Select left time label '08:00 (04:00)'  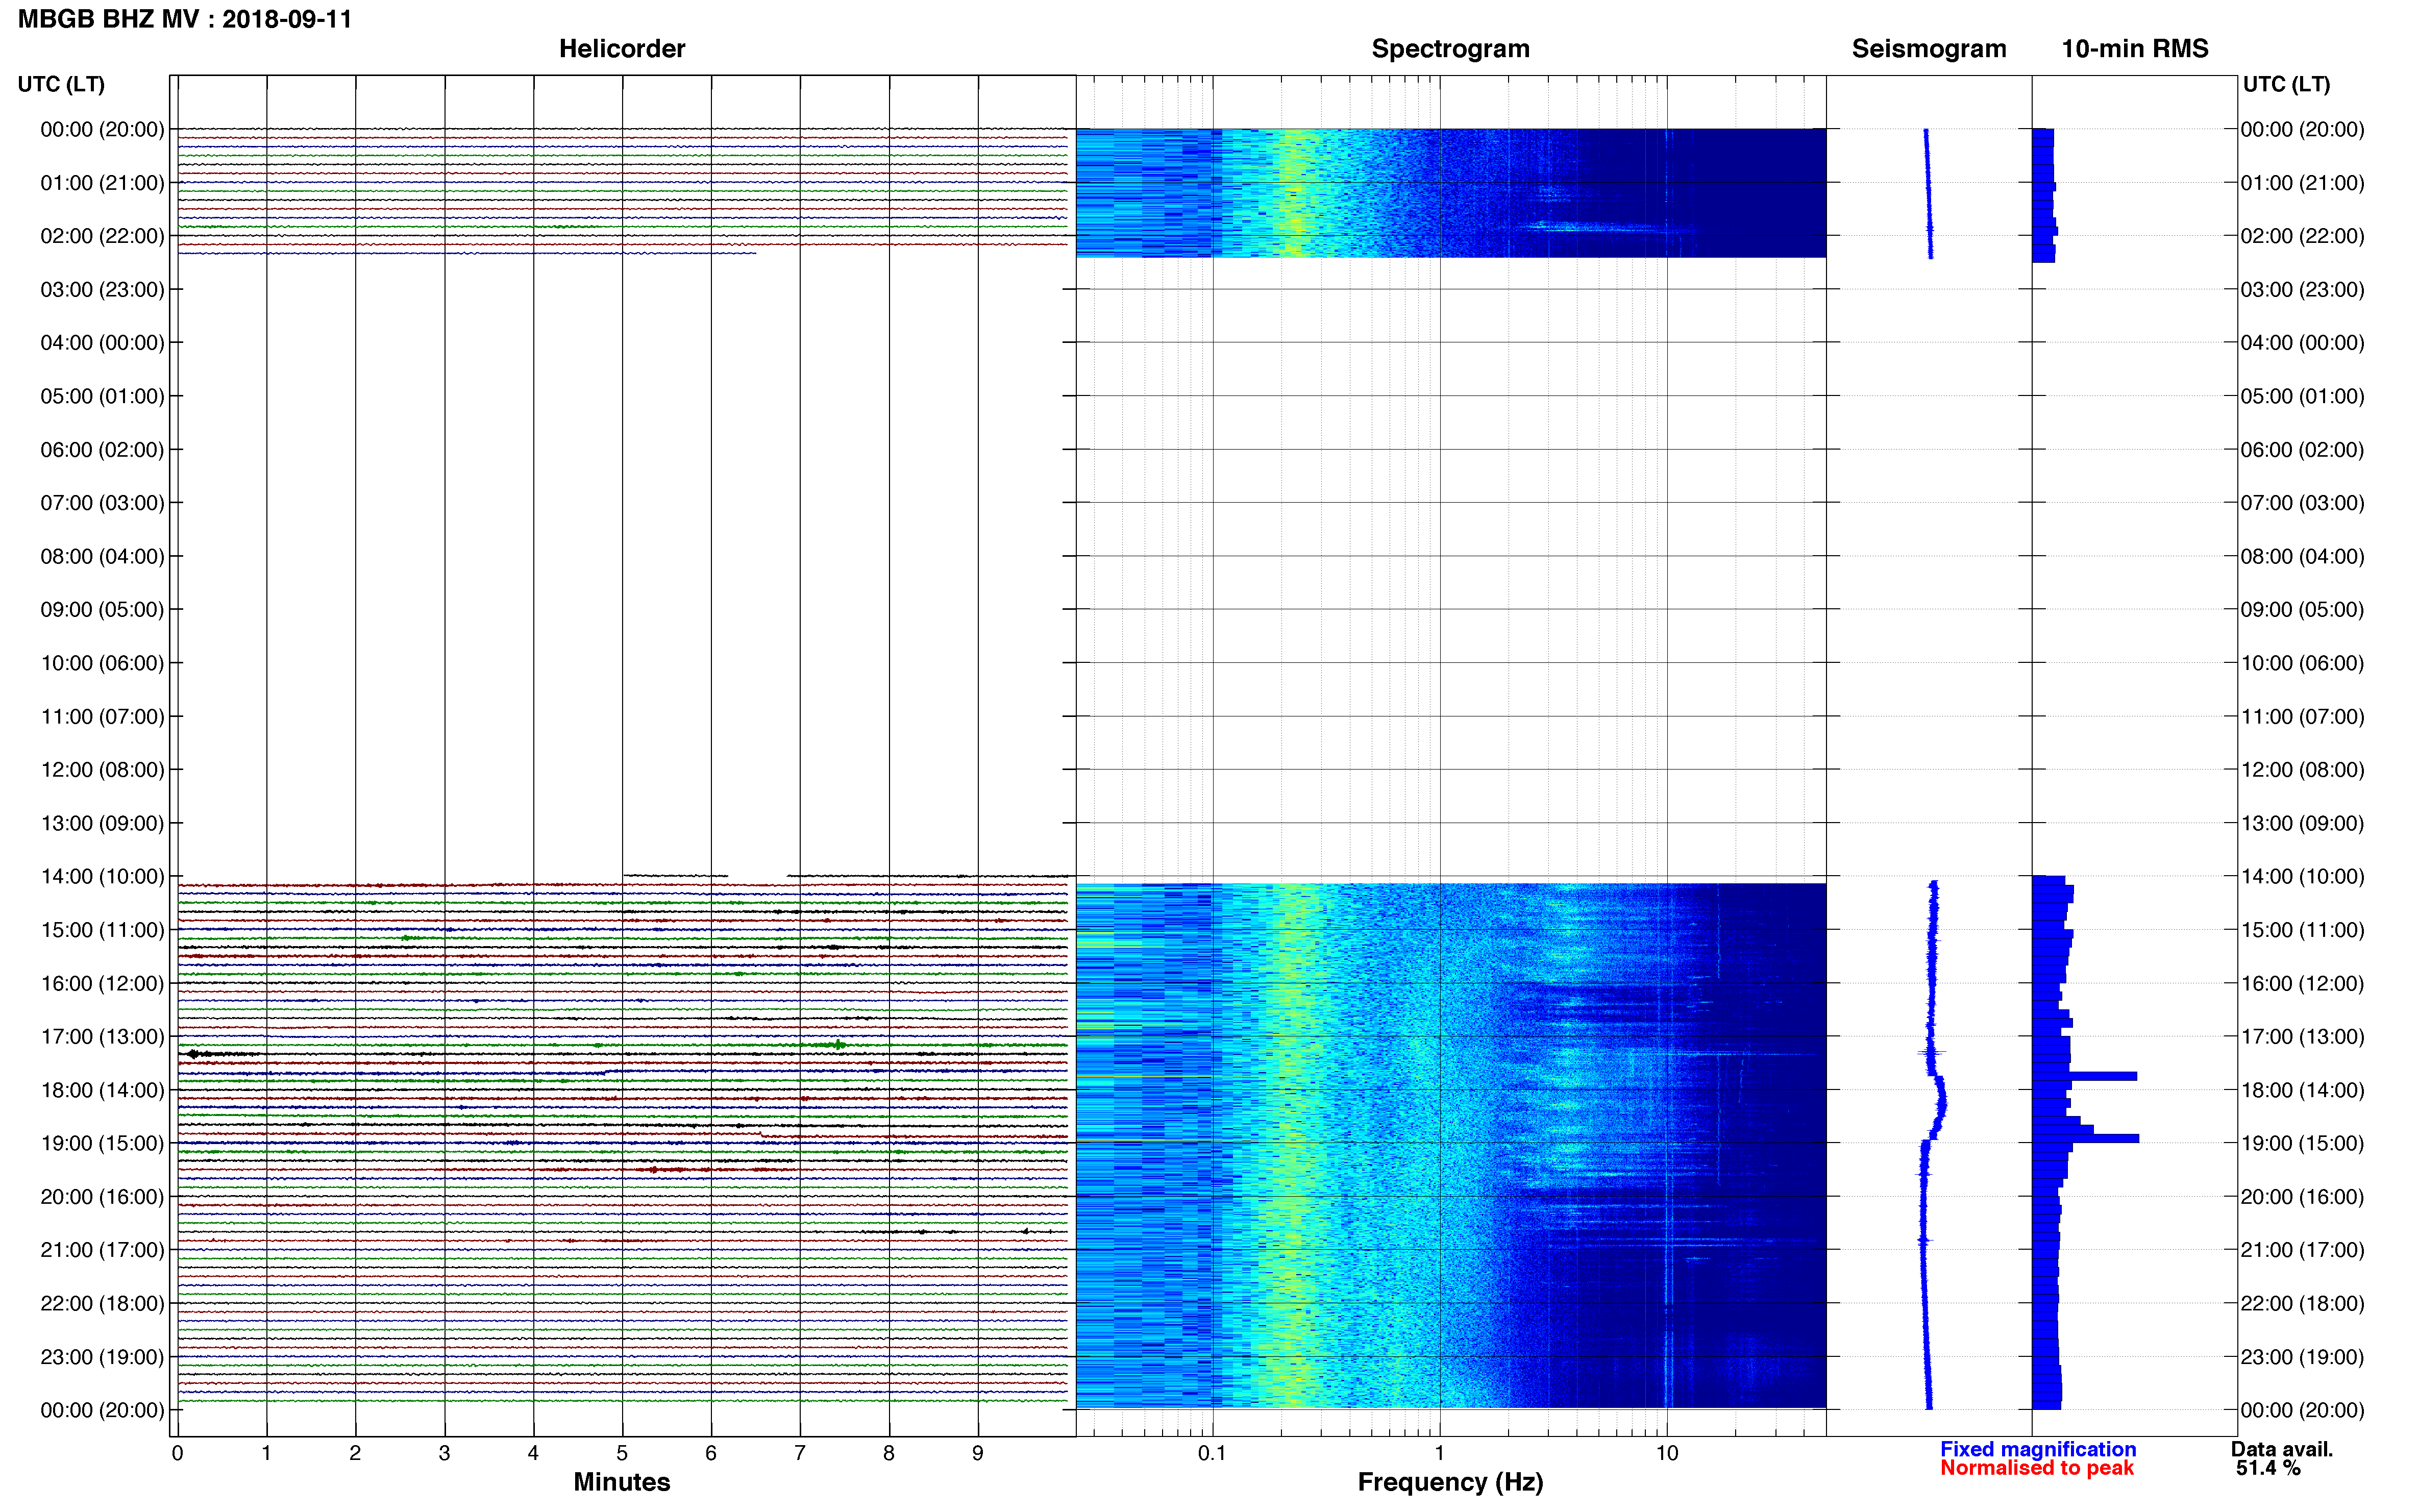pos(102,556)
